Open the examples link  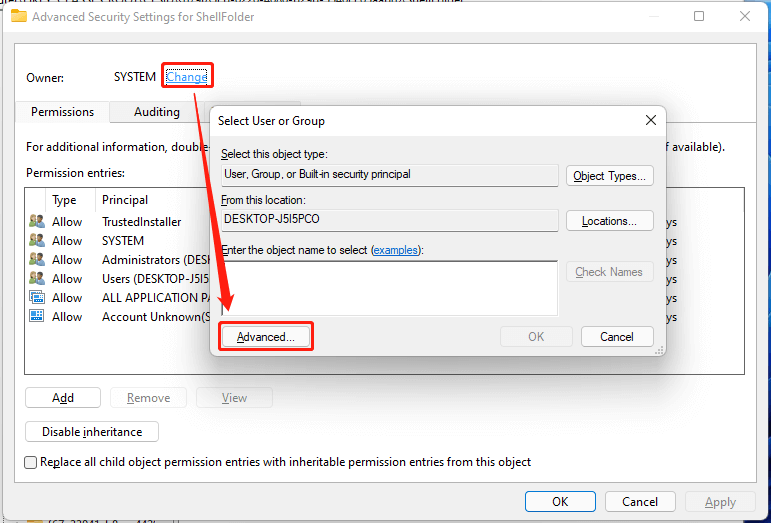pyautogui.click(x=395, y=250)
